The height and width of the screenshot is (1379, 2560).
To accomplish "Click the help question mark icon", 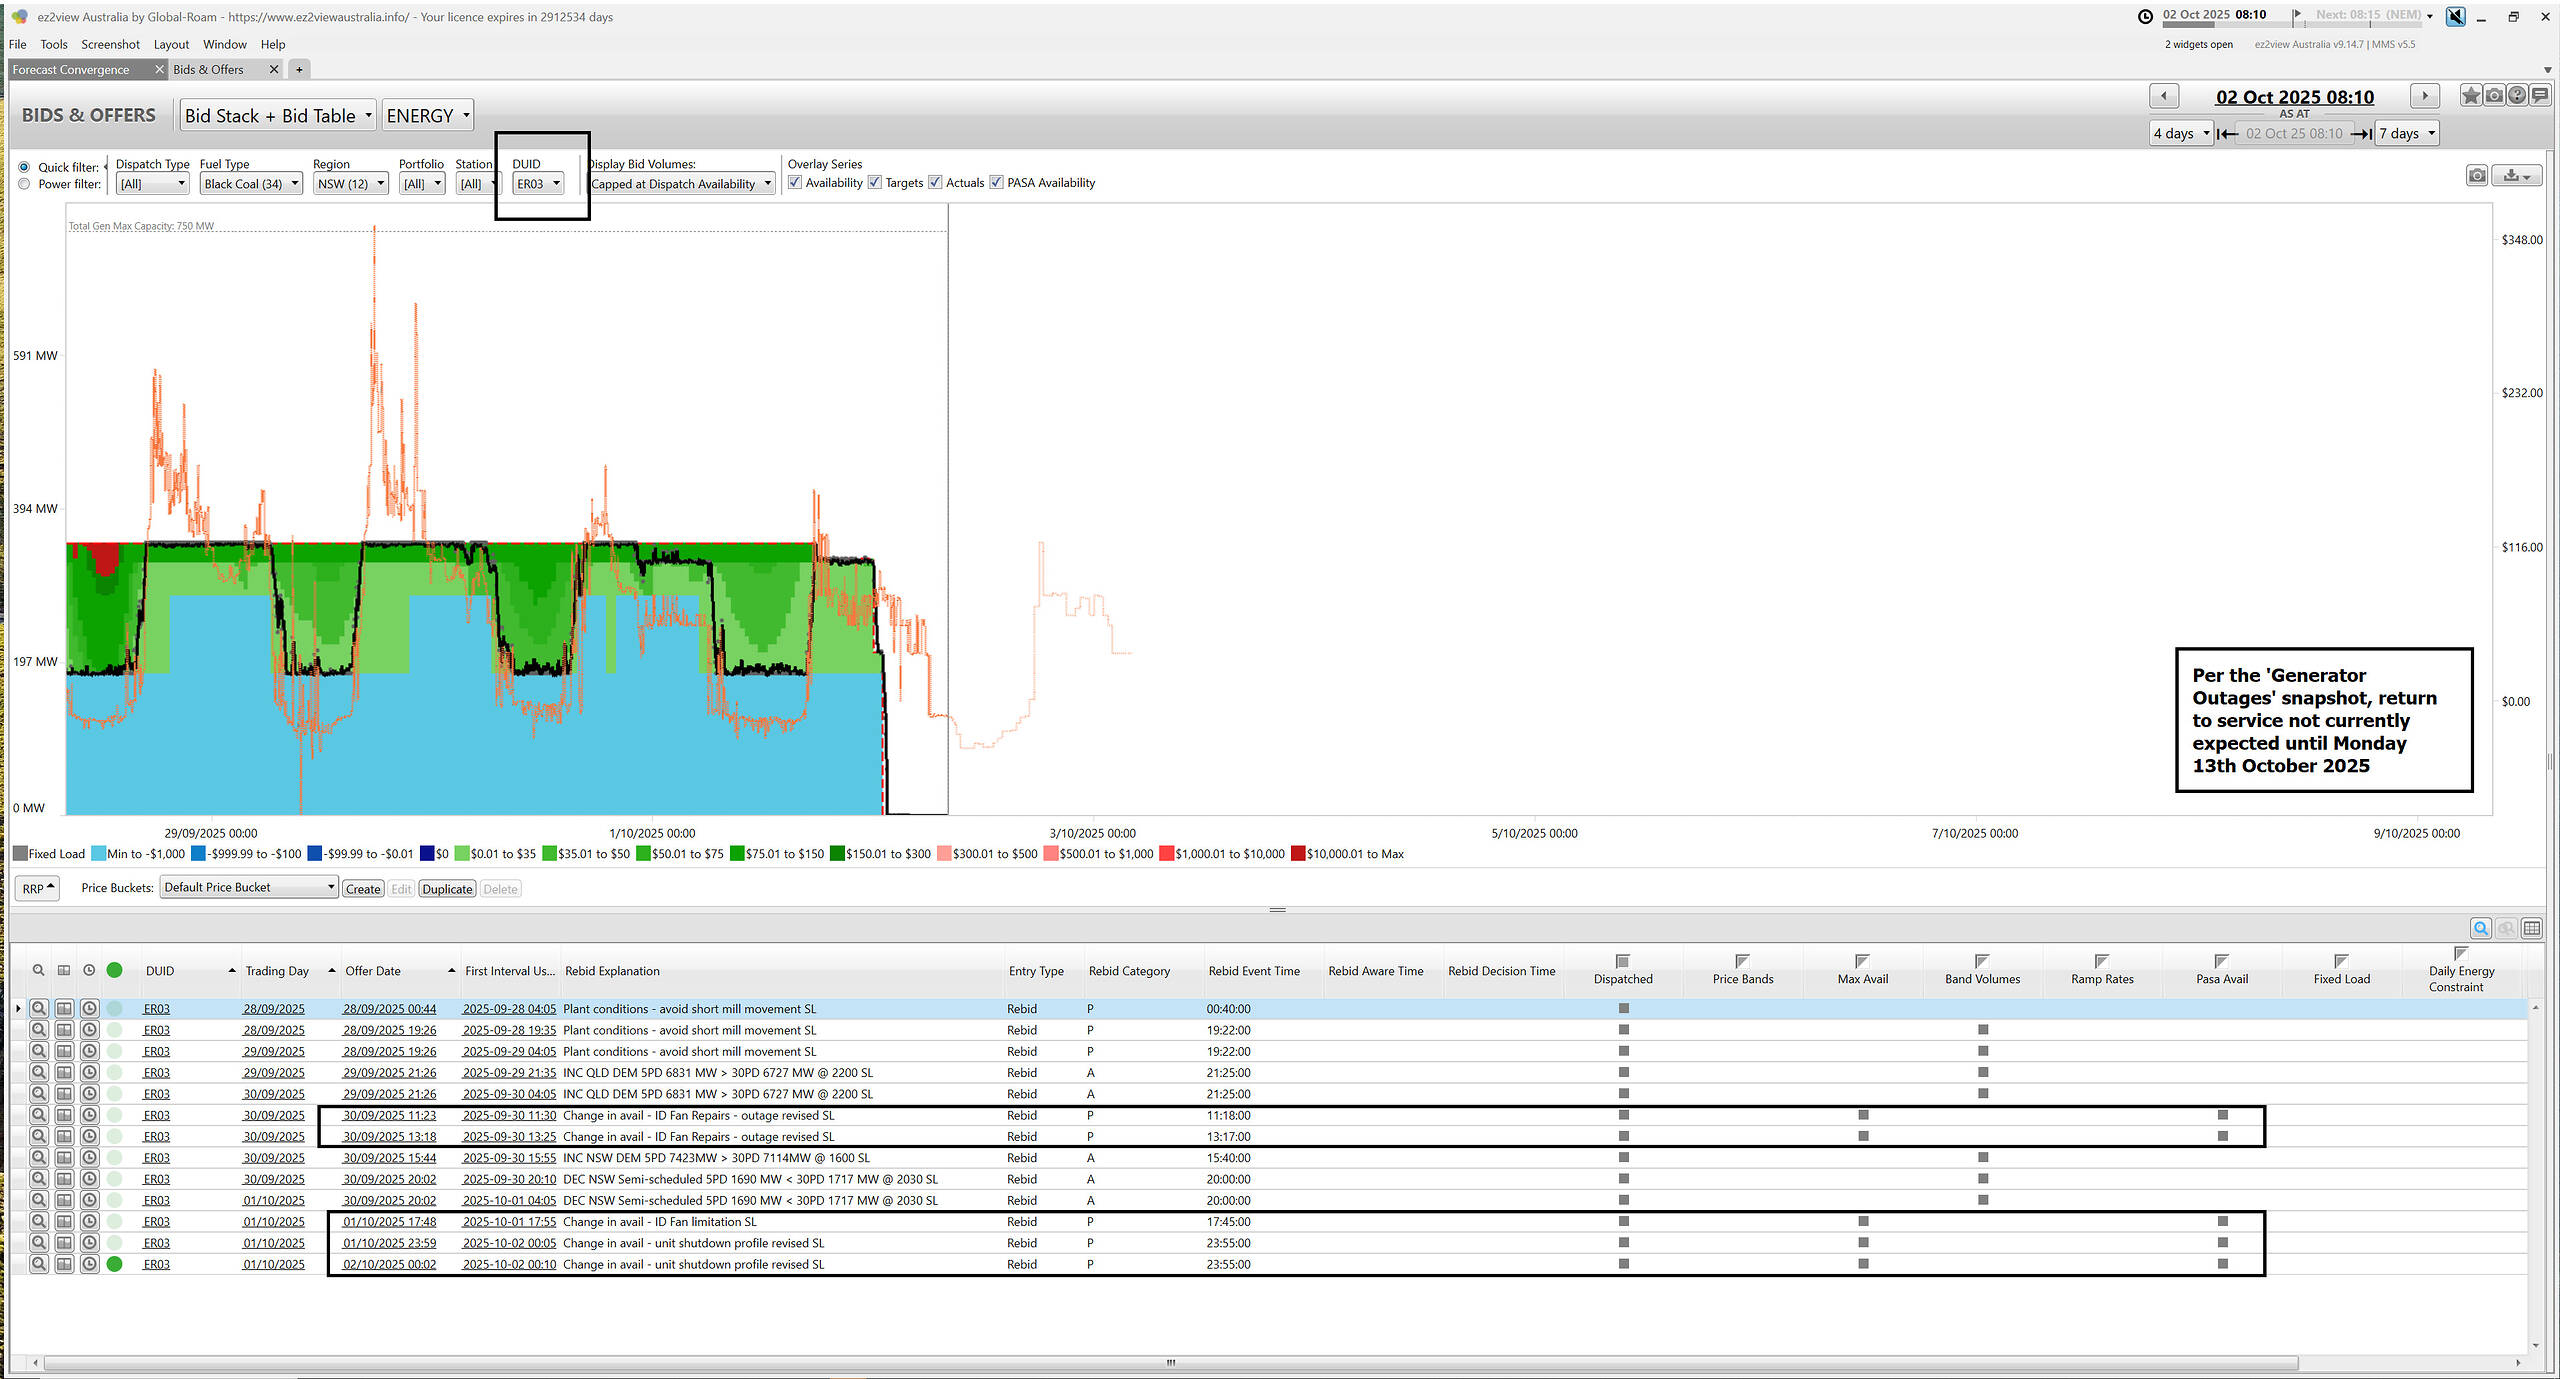I will pos(2517,96).
